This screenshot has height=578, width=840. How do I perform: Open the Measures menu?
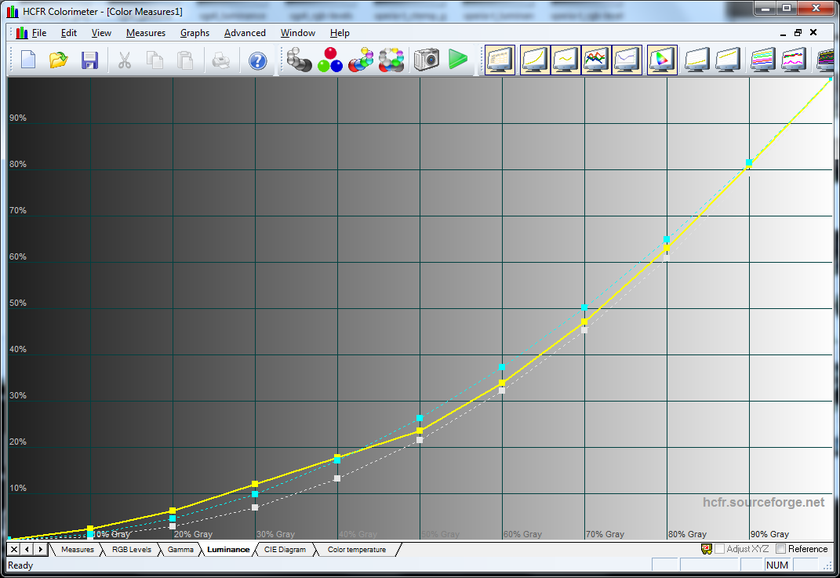pos(145,33)
